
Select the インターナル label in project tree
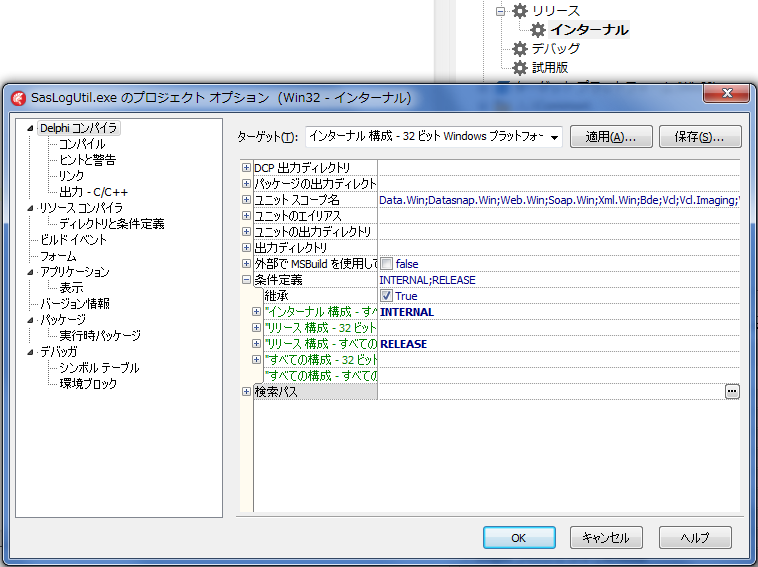point(589,30)
